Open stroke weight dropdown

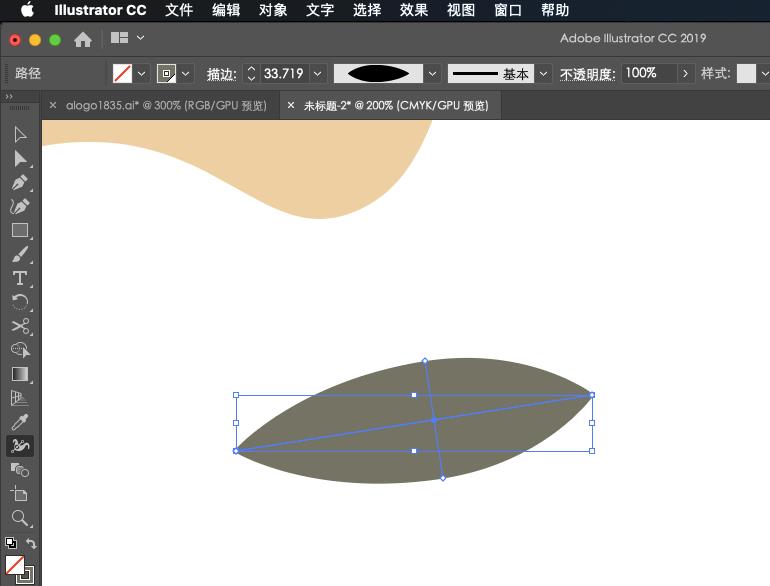(318, 74)
